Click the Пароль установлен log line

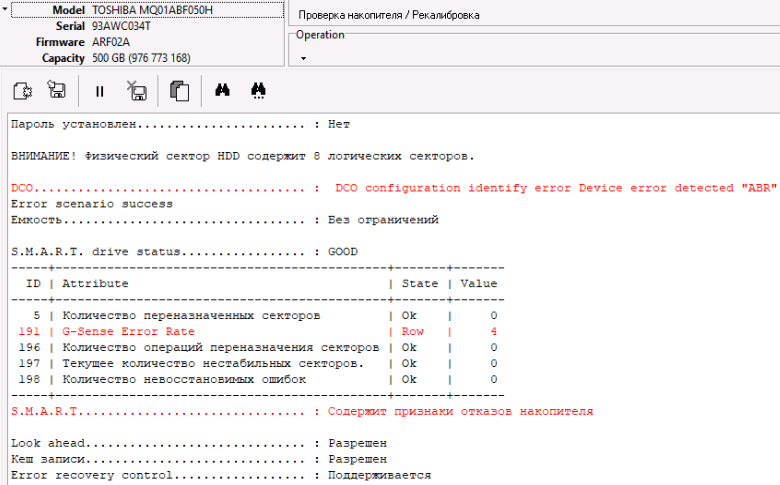coord(180,124)
